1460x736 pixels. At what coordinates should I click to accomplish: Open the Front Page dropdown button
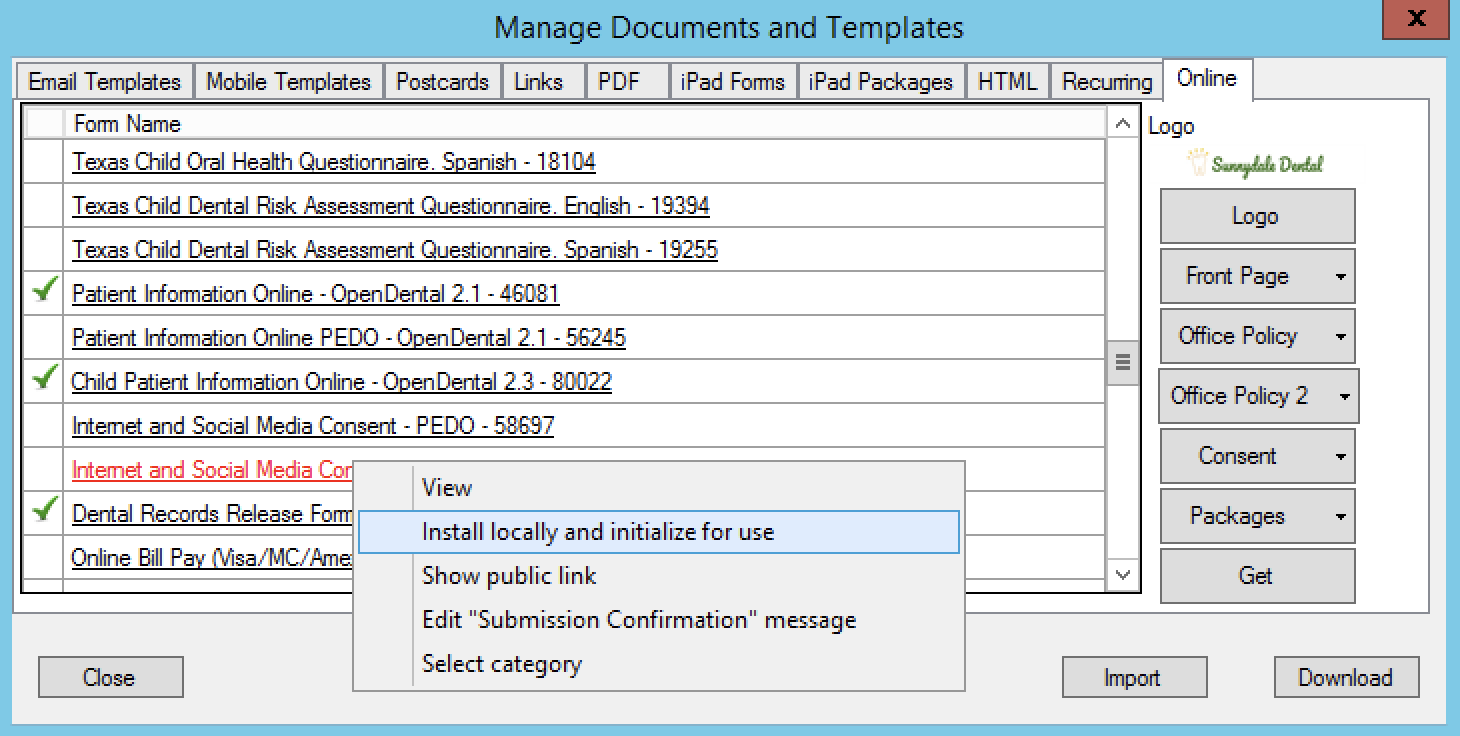1257,276
